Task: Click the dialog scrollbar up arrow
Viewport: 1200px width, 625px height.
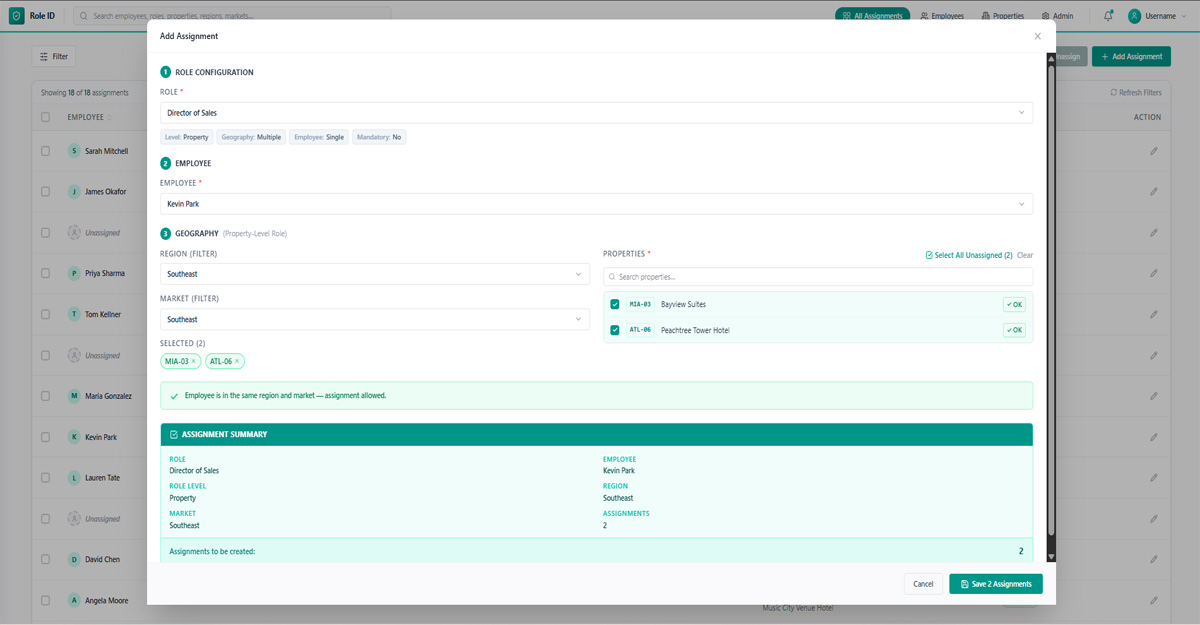Action: coord(1051,58)
